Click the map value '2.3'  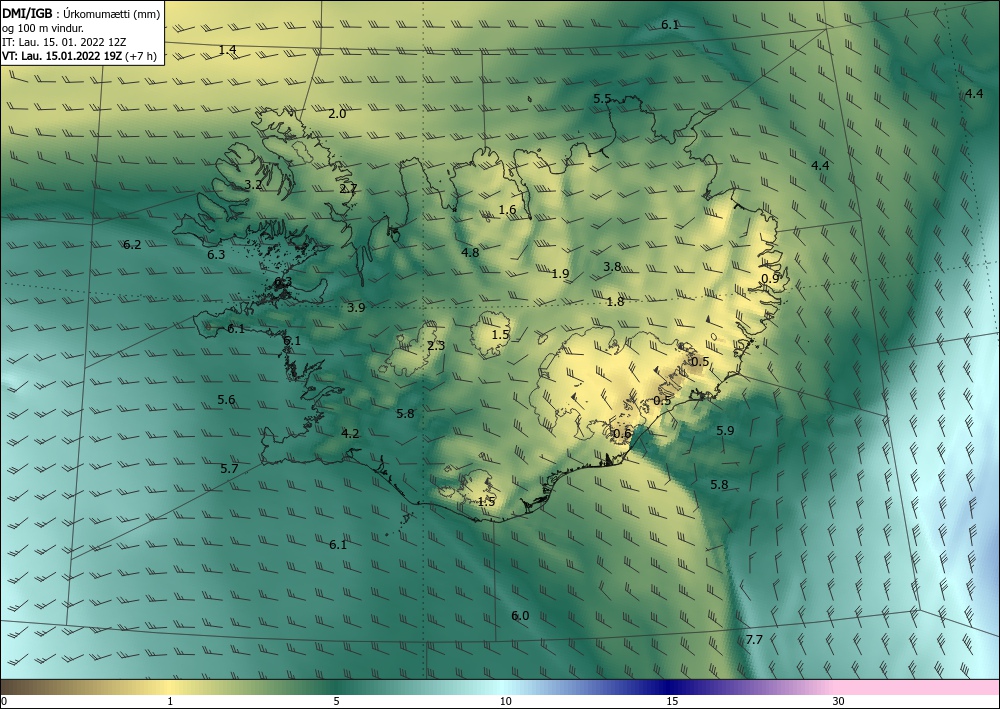[x=436, y=346]
